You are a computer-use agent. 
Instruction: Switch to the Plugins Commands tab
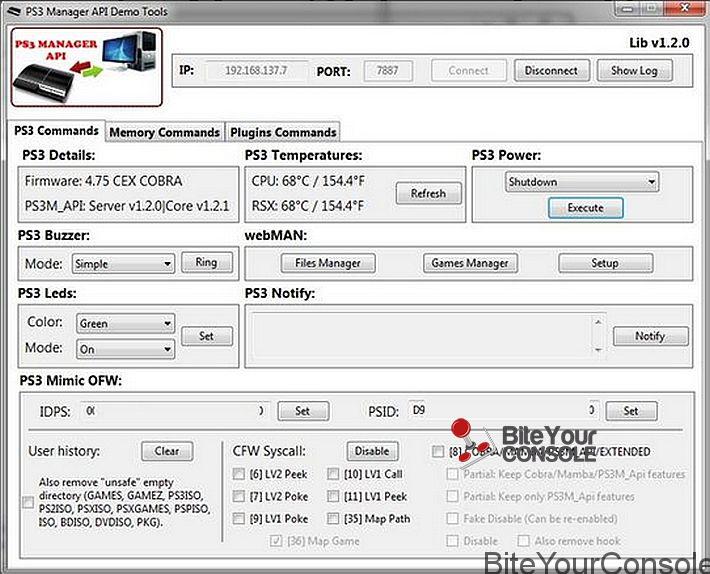tap(283, 132)
